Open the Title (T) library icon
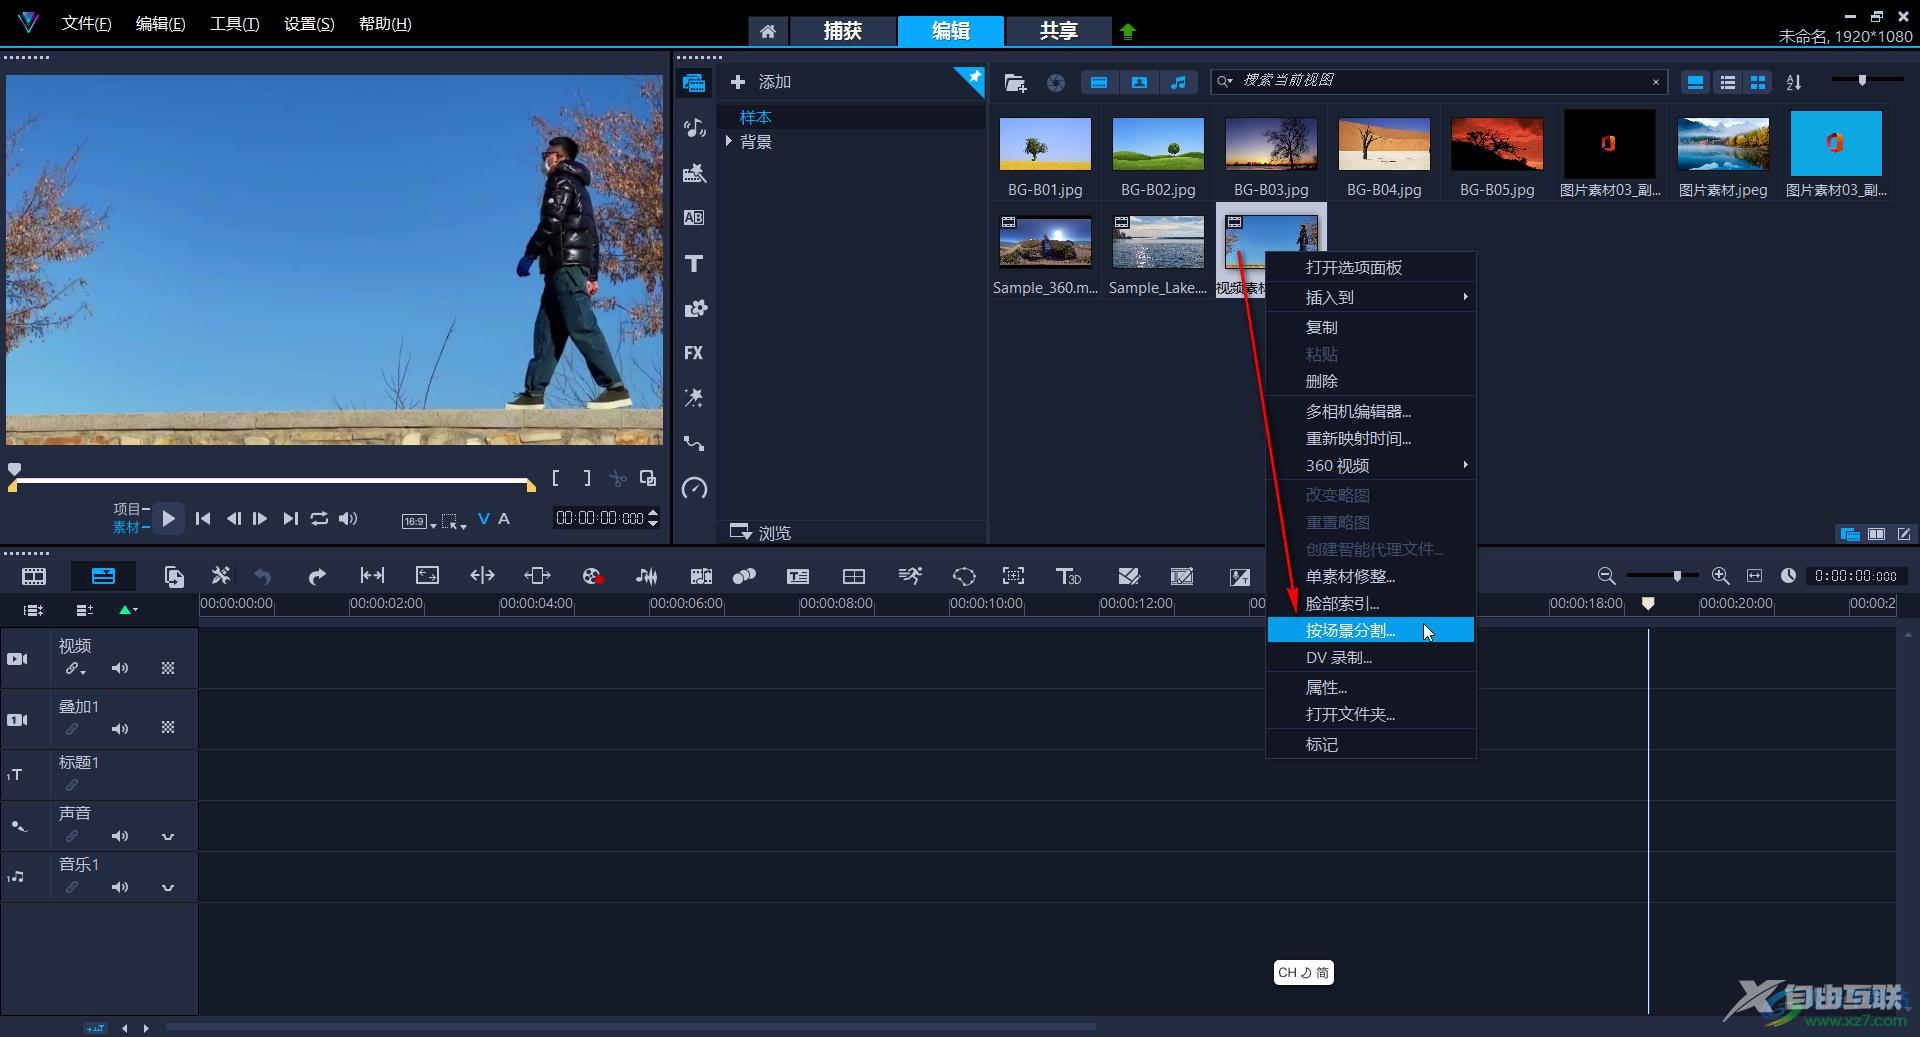 click(694, 263)
